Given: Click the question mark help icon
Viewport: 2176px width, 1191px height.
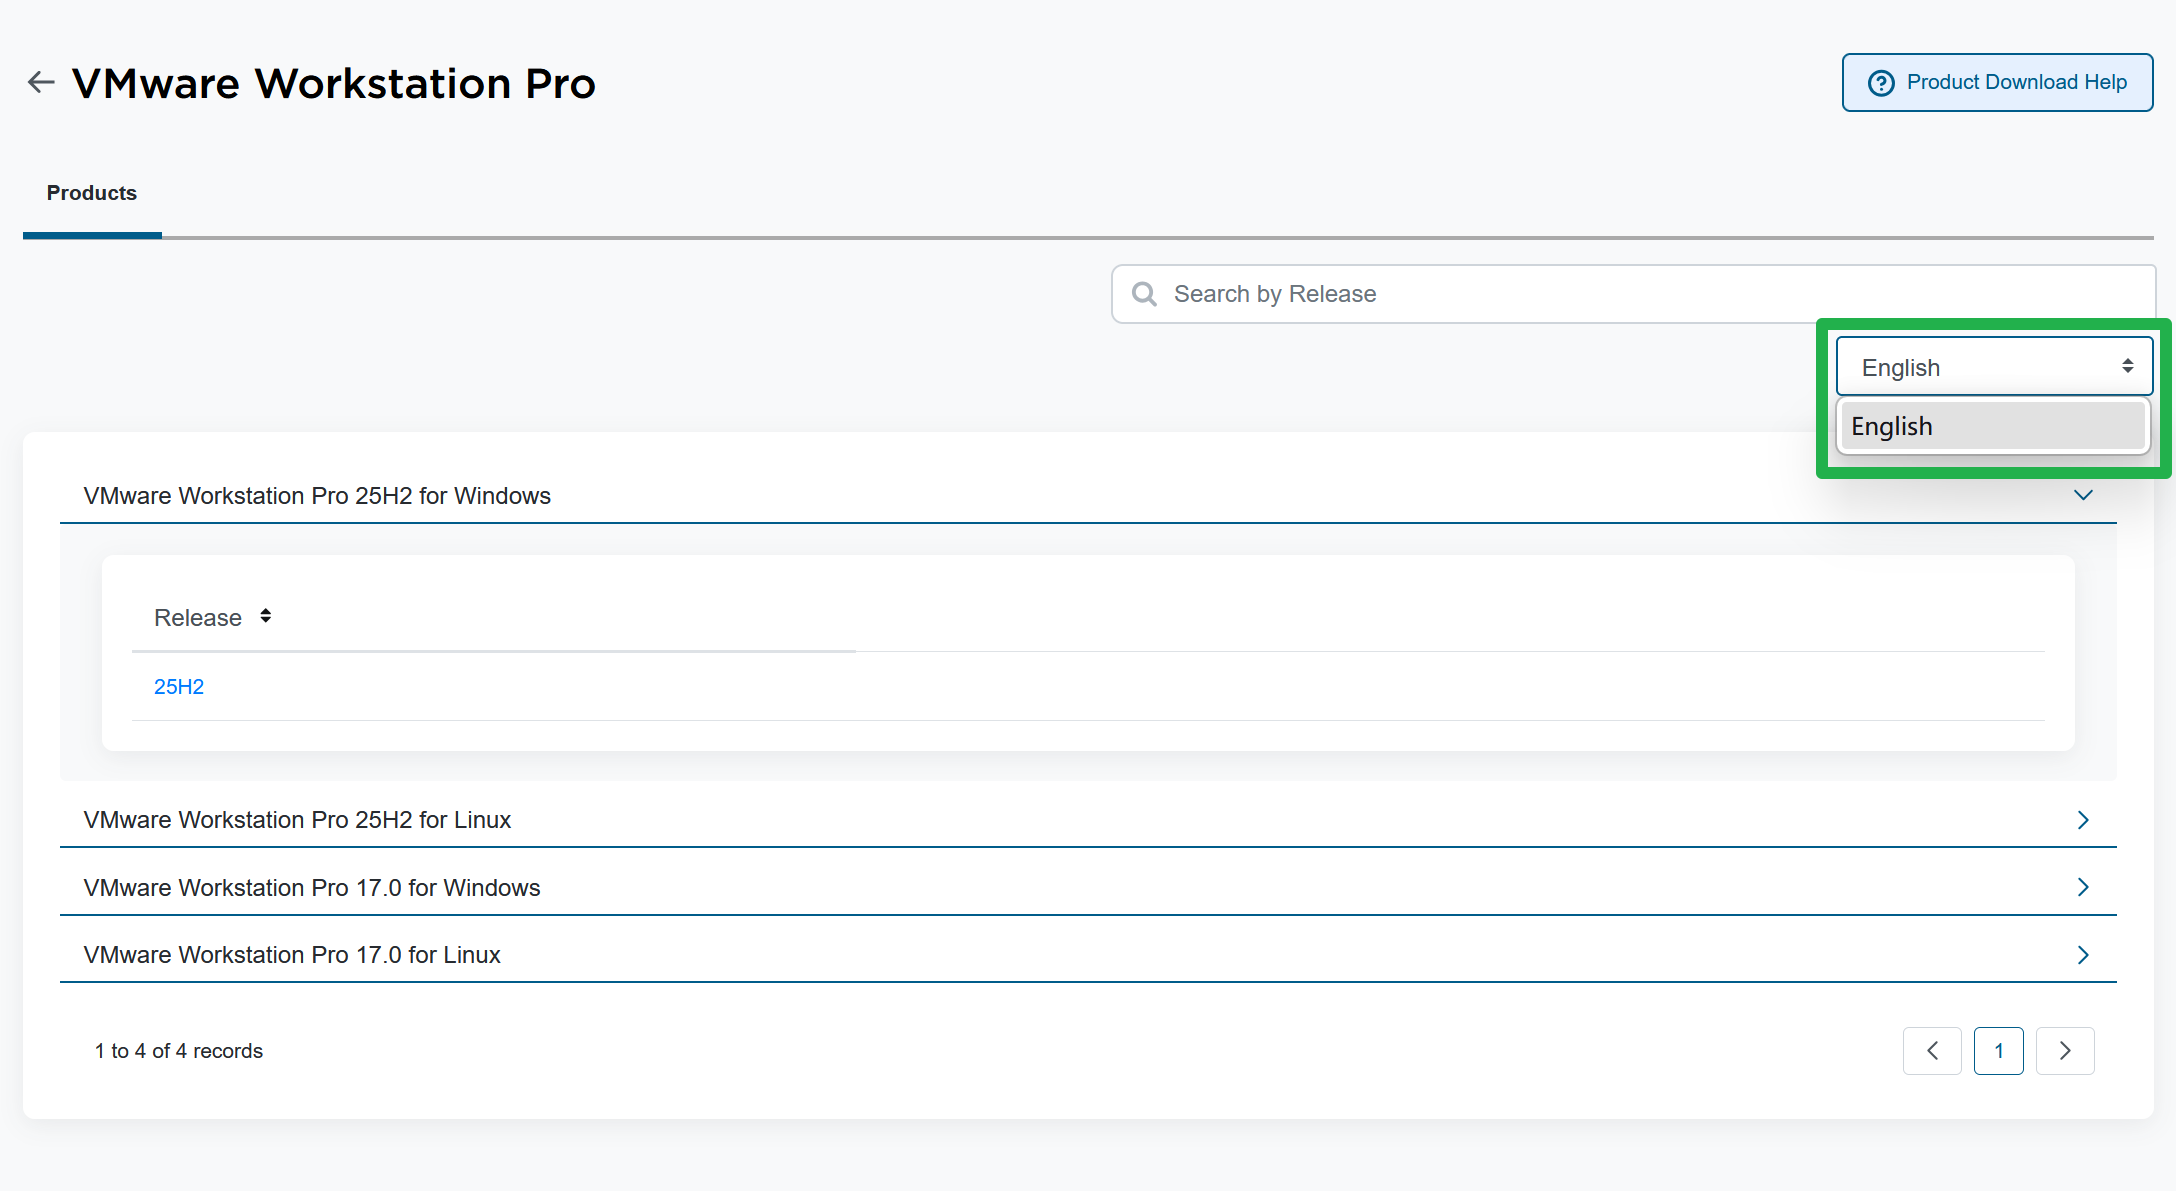Looking at the screenshot, I should coord(1881,83).
